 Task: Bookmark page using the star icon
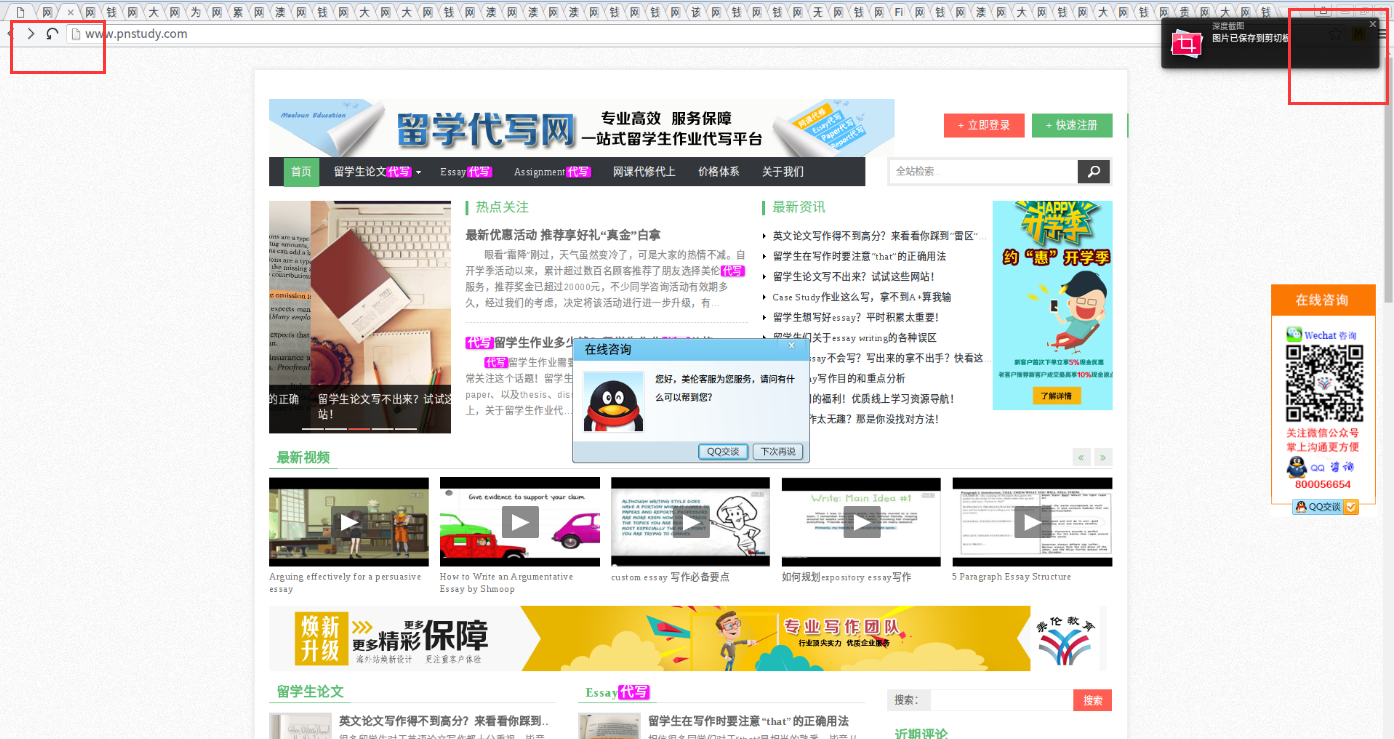pyautogui.click(x=1336, y=34)
